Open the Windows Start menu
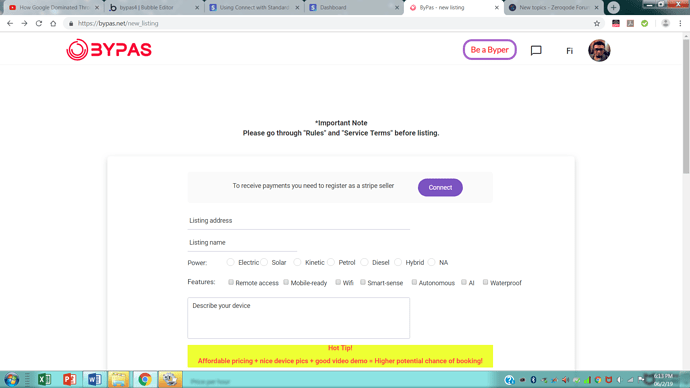Viewport: 690px width, 388px height. coord(12,379)
